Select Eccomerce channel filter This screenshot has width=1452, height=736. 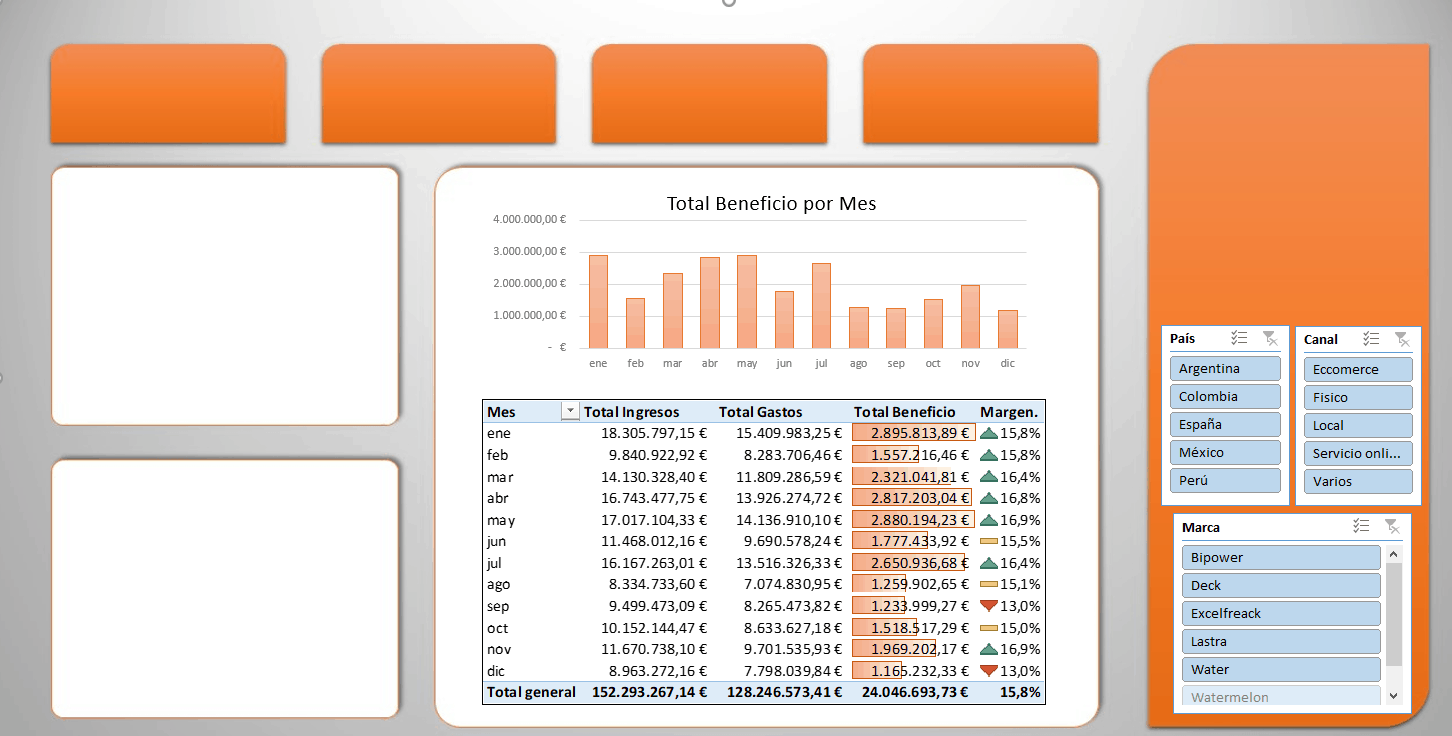[1358, 369]
